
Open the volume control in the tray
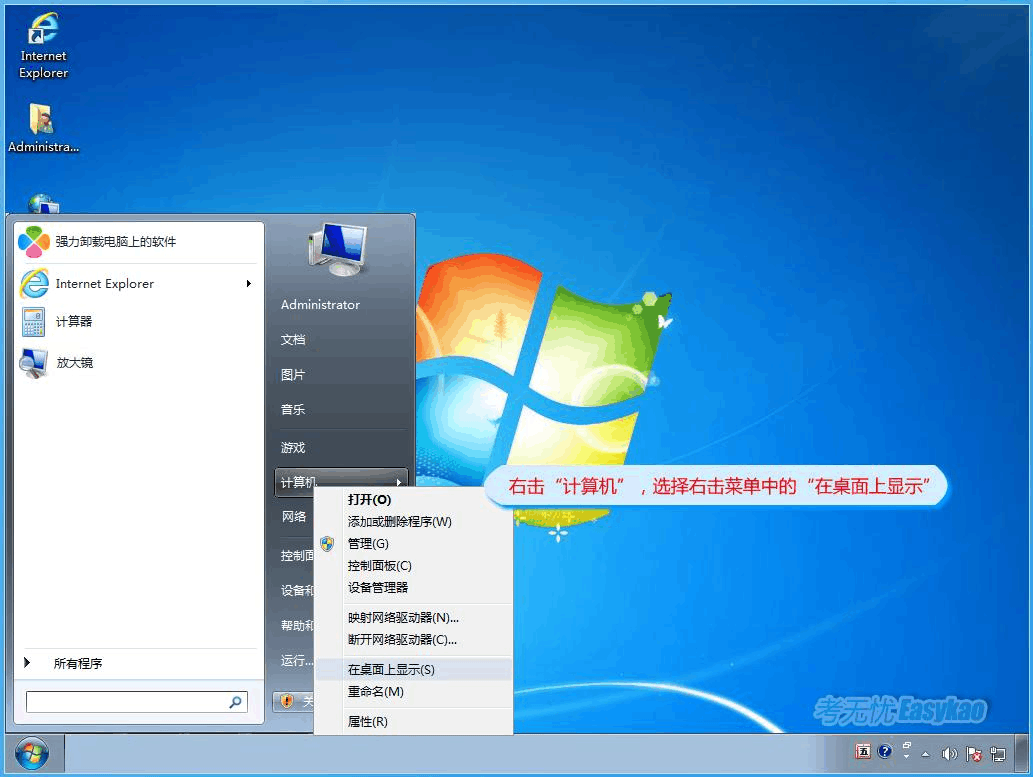coord(950,753)
